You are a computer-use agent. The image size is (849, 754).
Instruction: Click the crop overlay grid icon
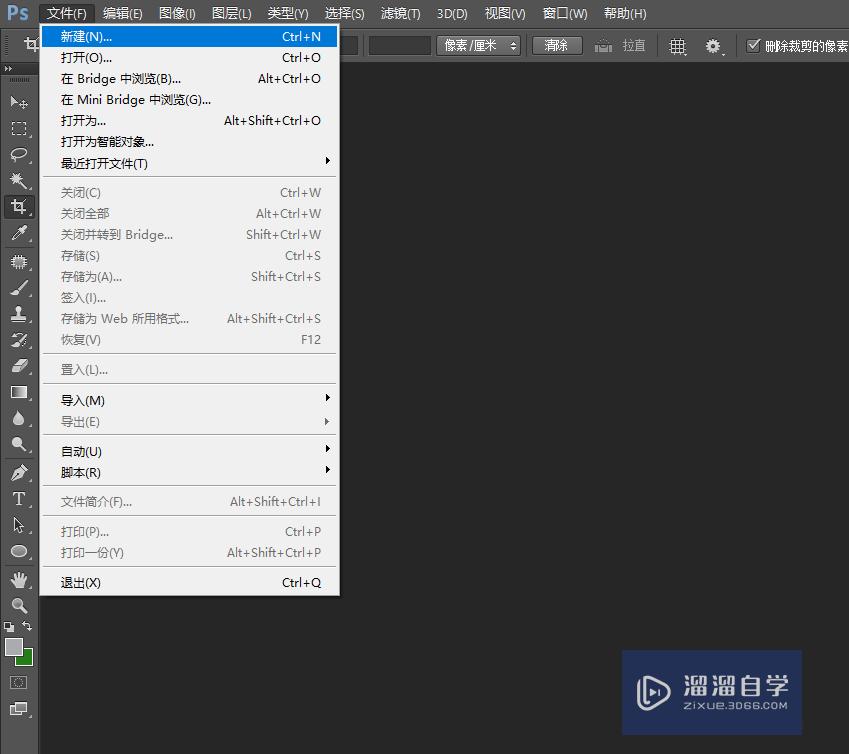[677, 46]
